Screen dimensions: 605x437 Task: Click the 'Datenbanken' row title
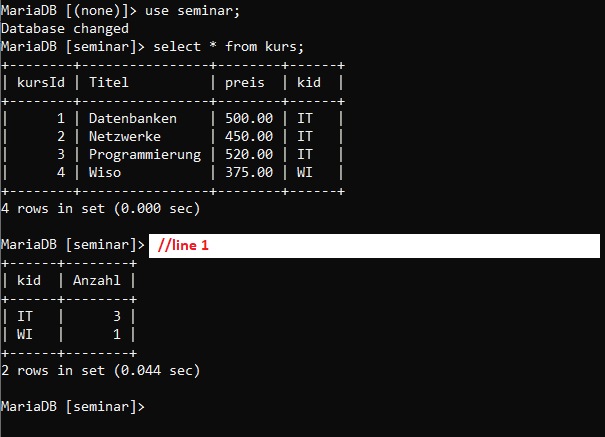[133, 118]
